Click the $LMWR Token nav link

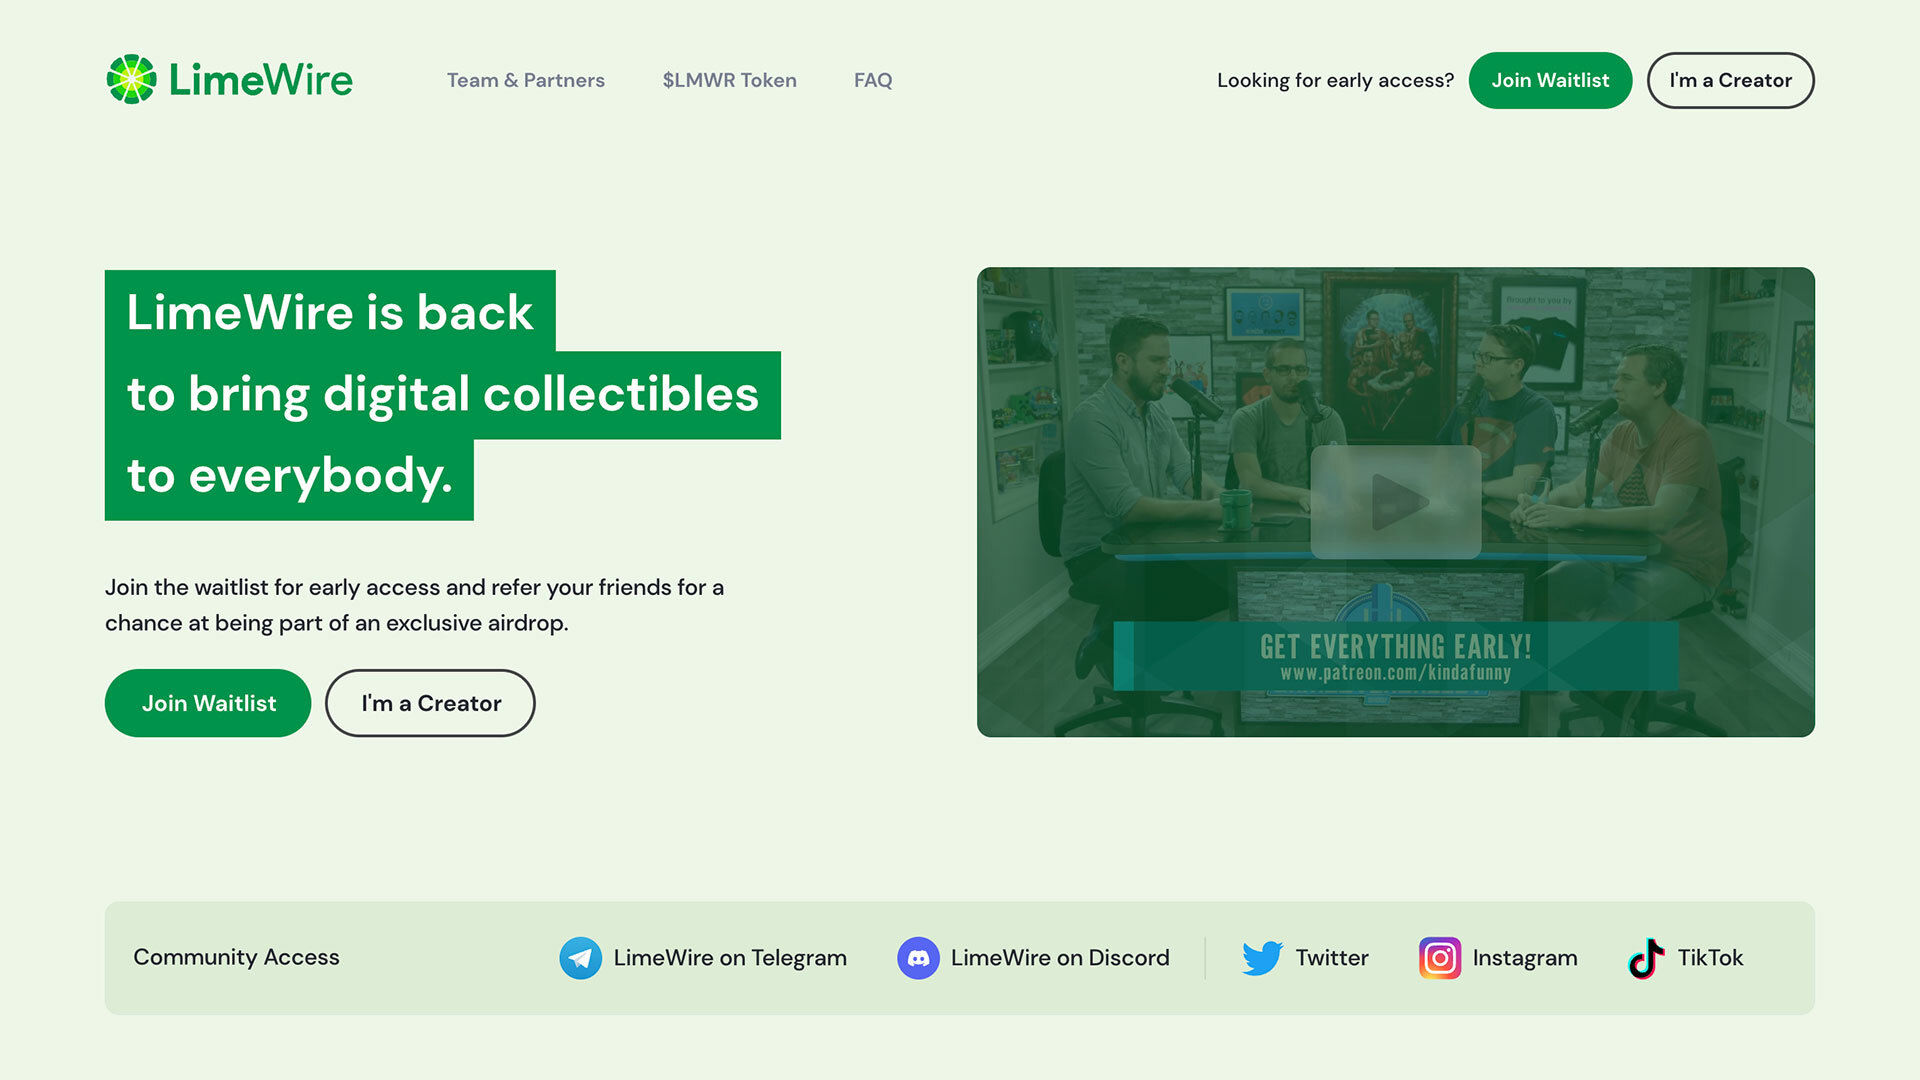[729, 80]
